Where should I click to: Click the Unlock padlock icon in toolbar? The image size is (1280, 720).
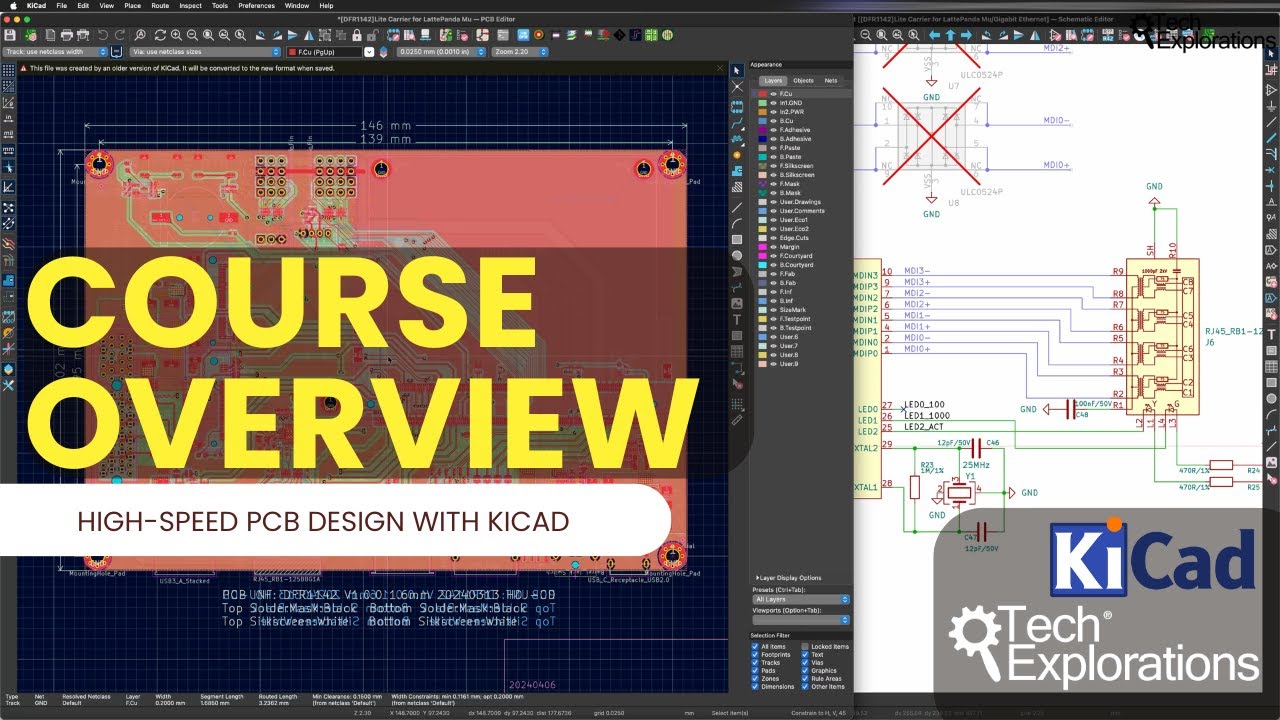click(x=372, y=34)
